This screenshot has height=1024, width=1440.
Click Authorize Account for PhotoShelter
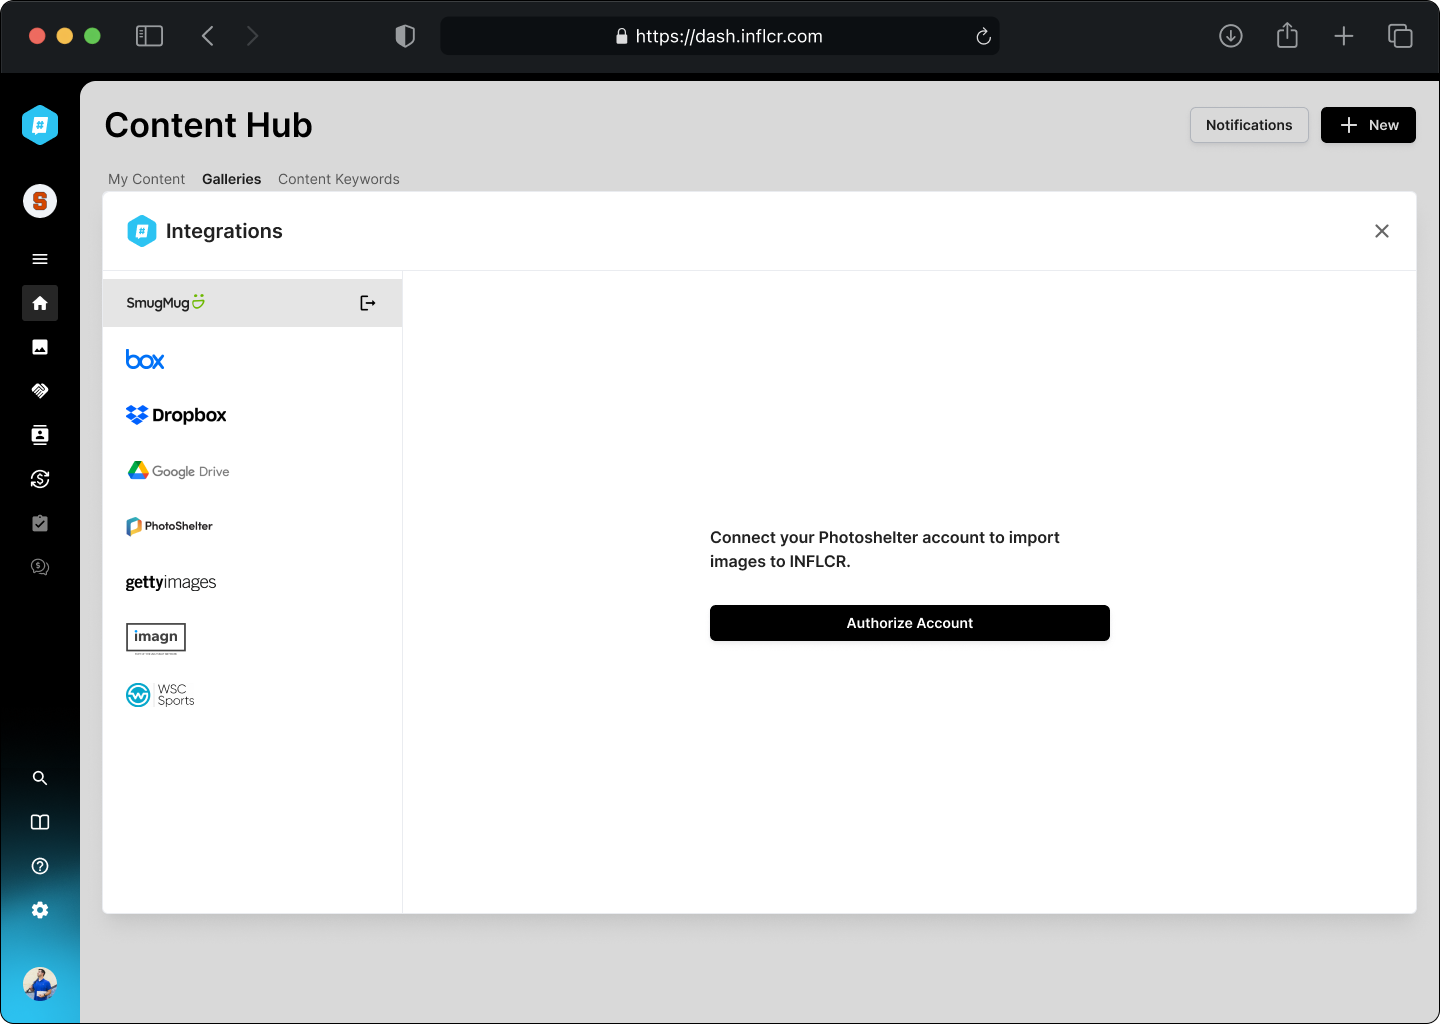coord(909,623)
